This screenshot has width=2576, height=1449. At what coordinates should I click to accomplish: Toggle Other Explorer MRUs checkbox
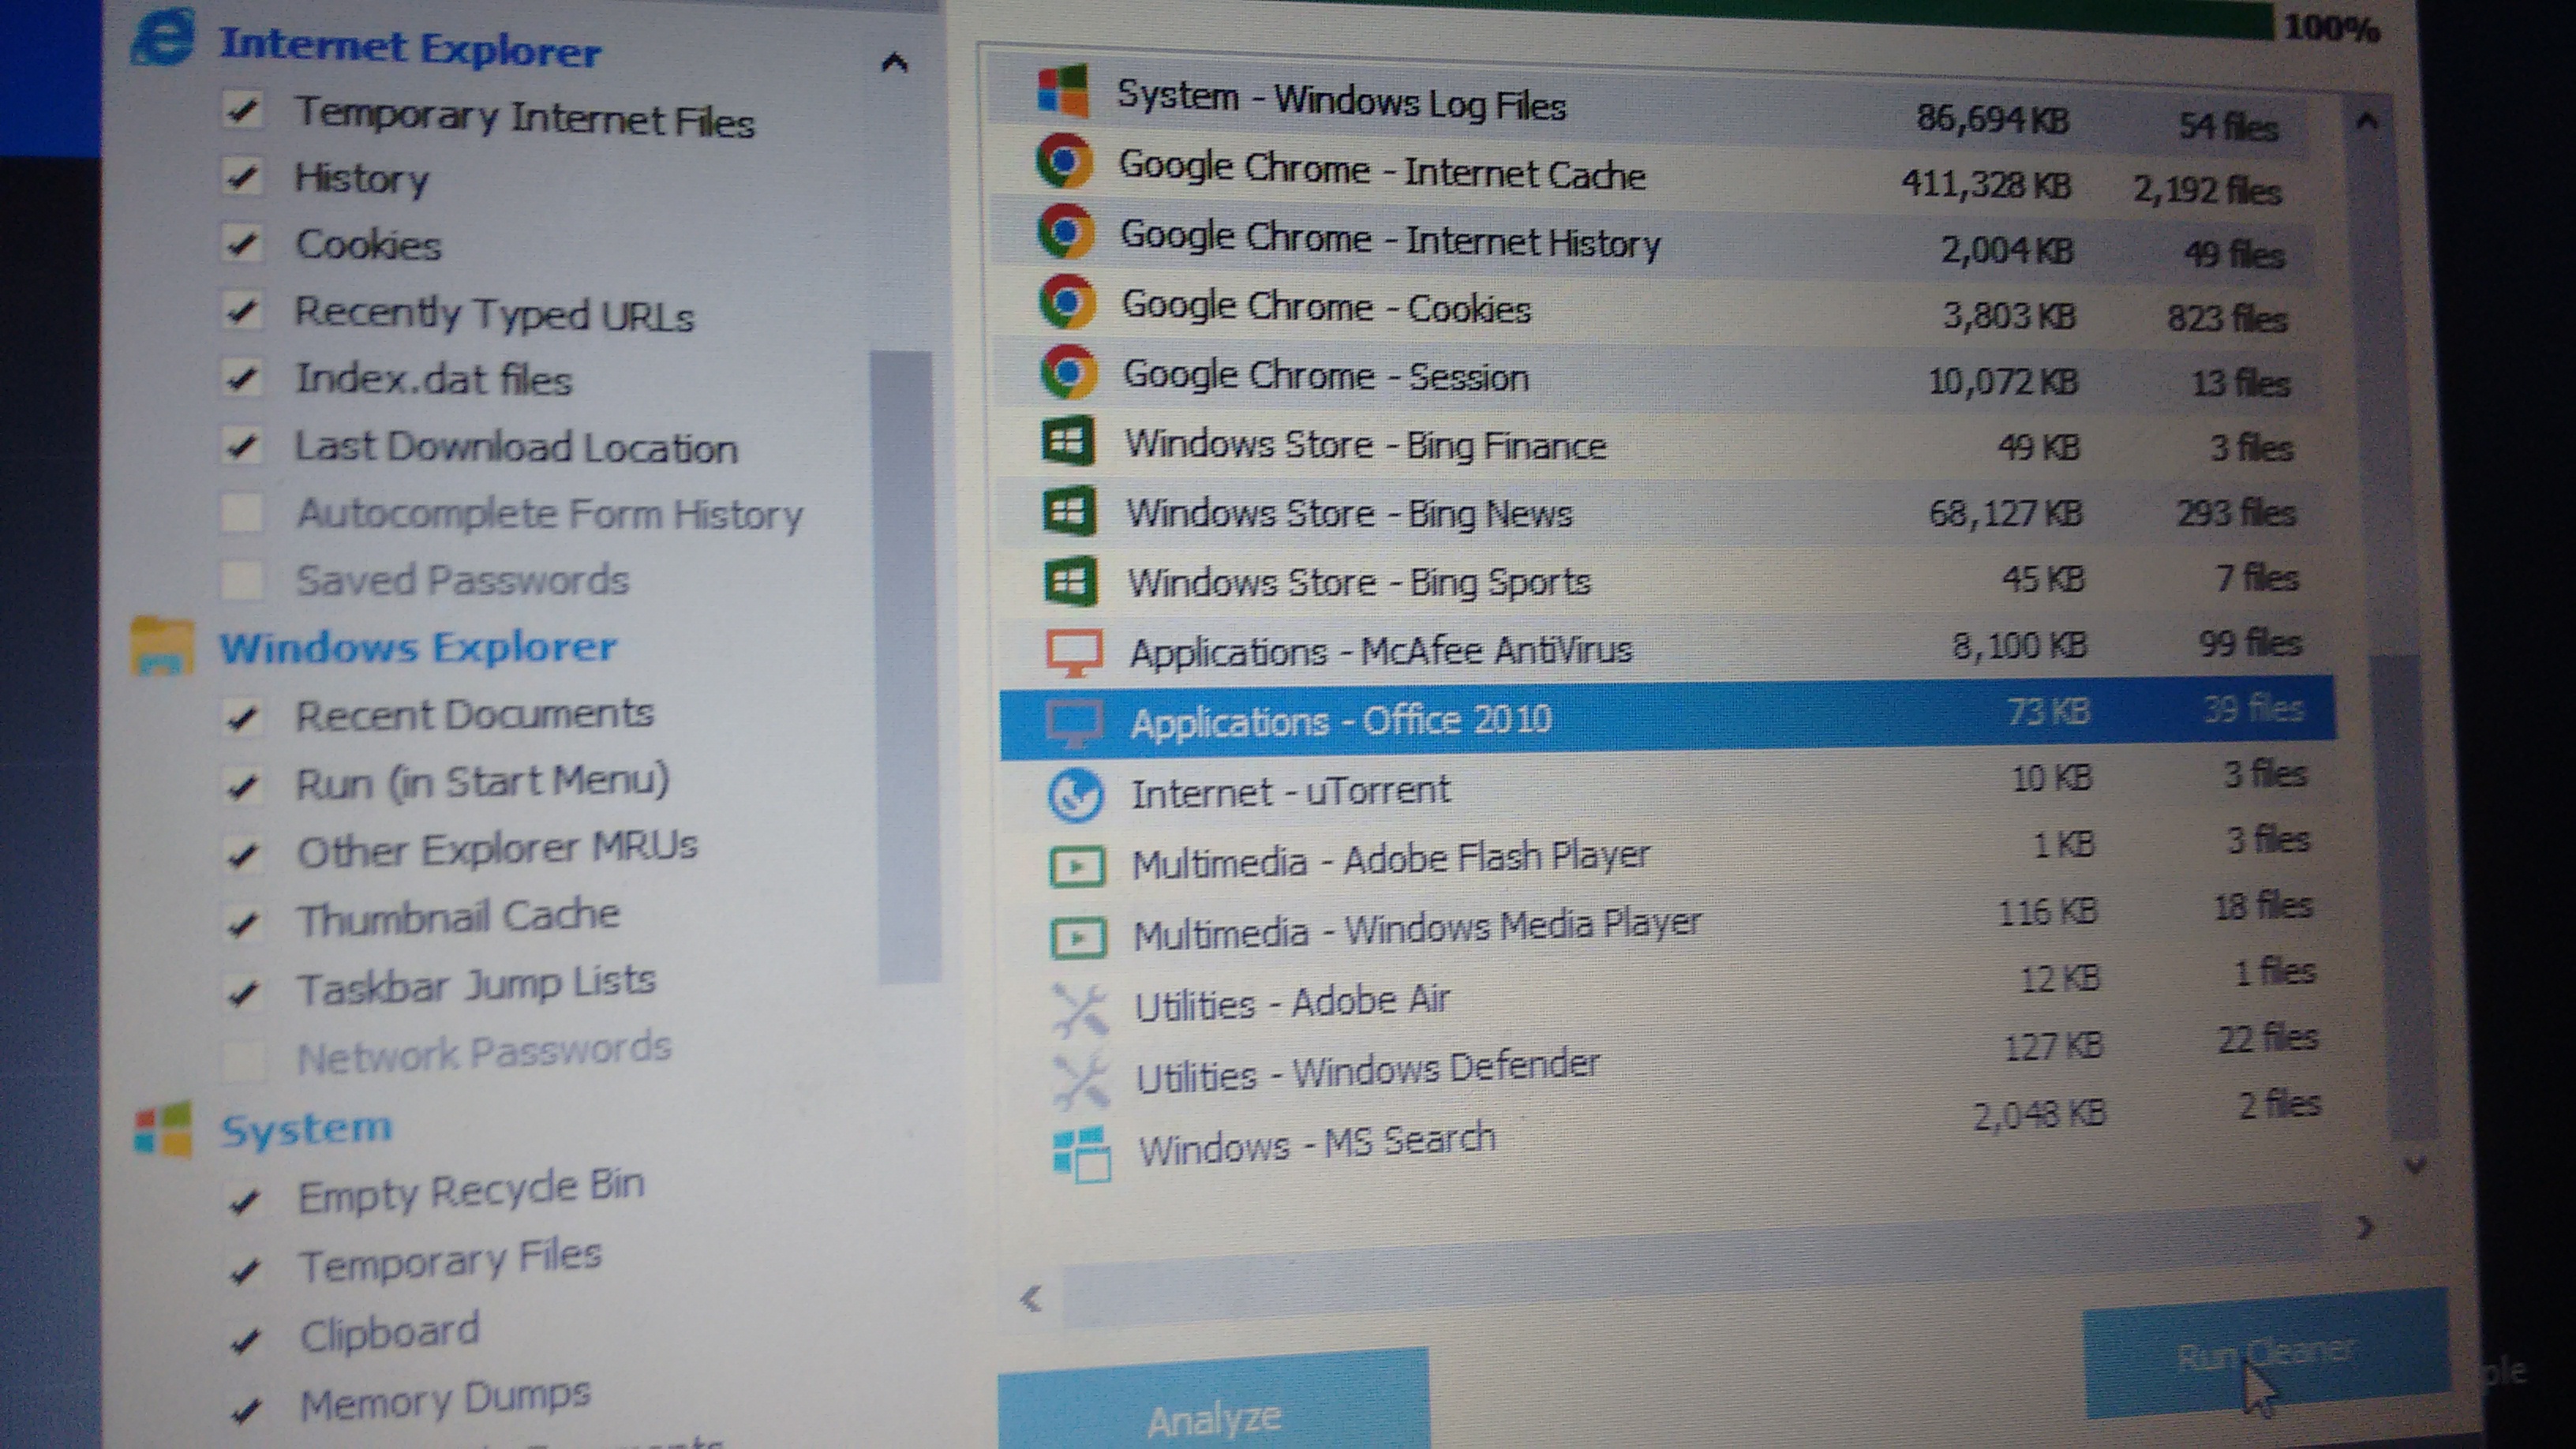tap(243, 853)
